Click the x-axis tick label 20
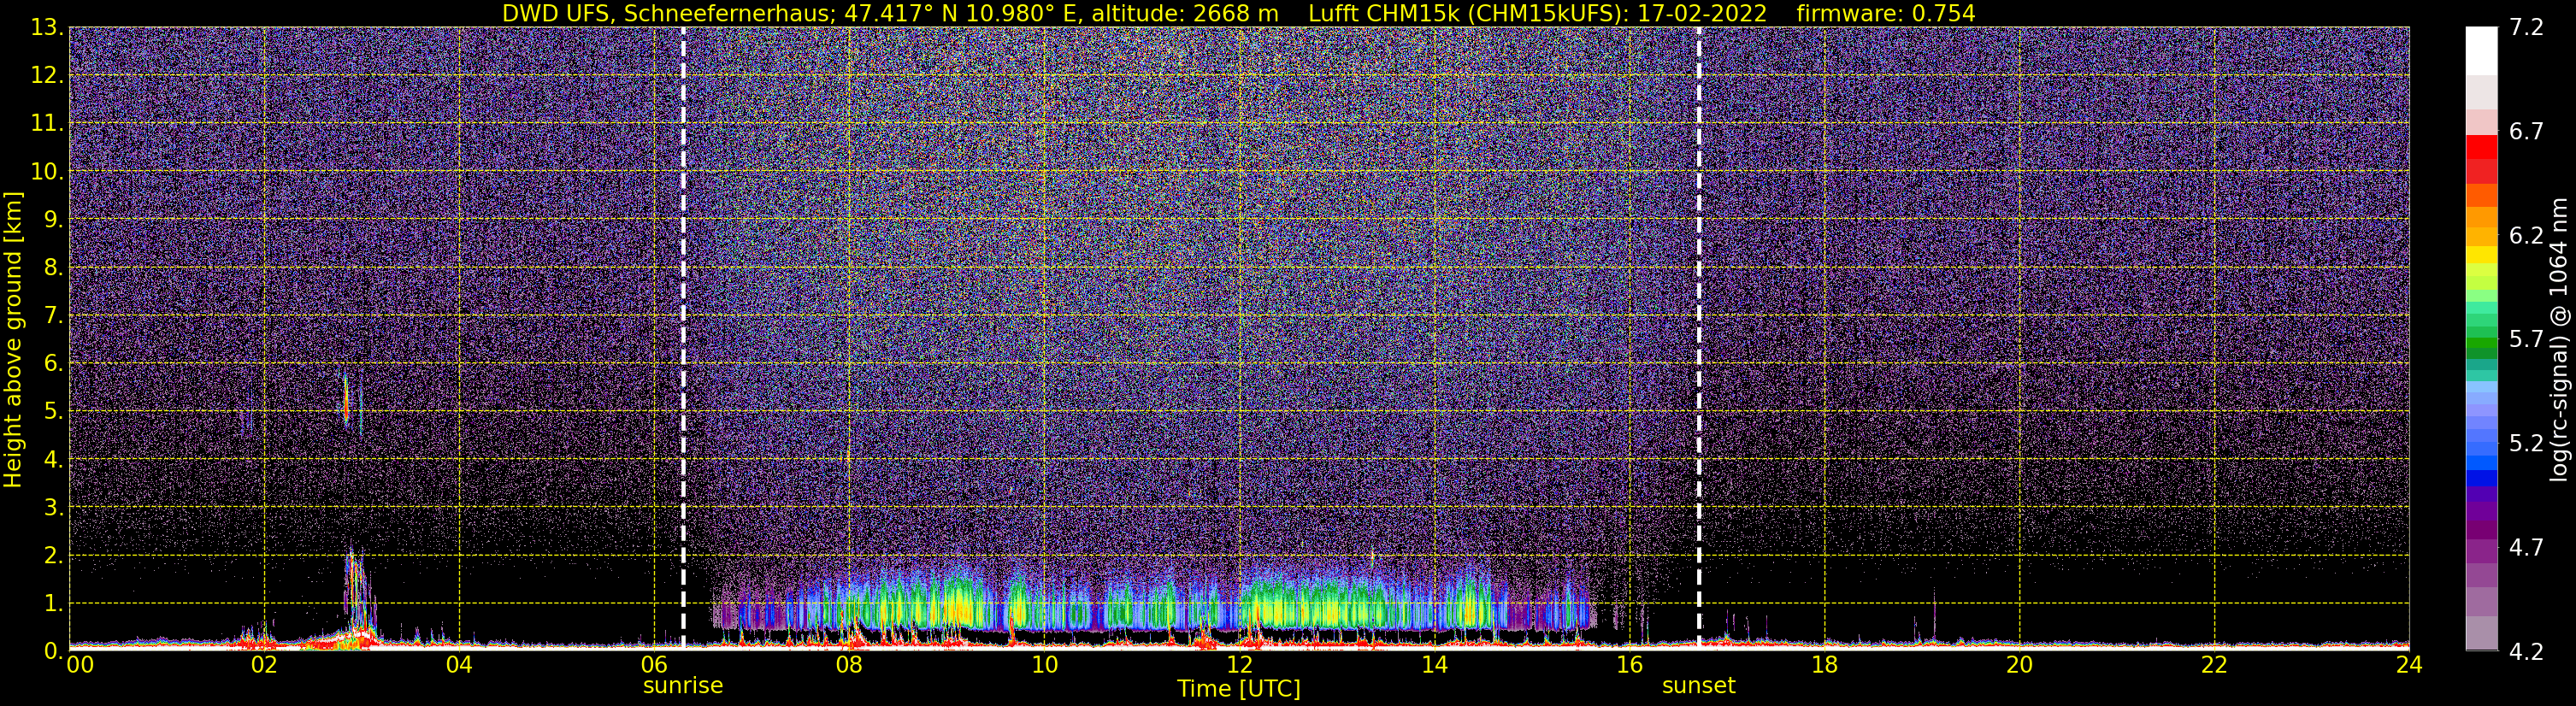This screenshot has width=2576, height=706. 2019,665
